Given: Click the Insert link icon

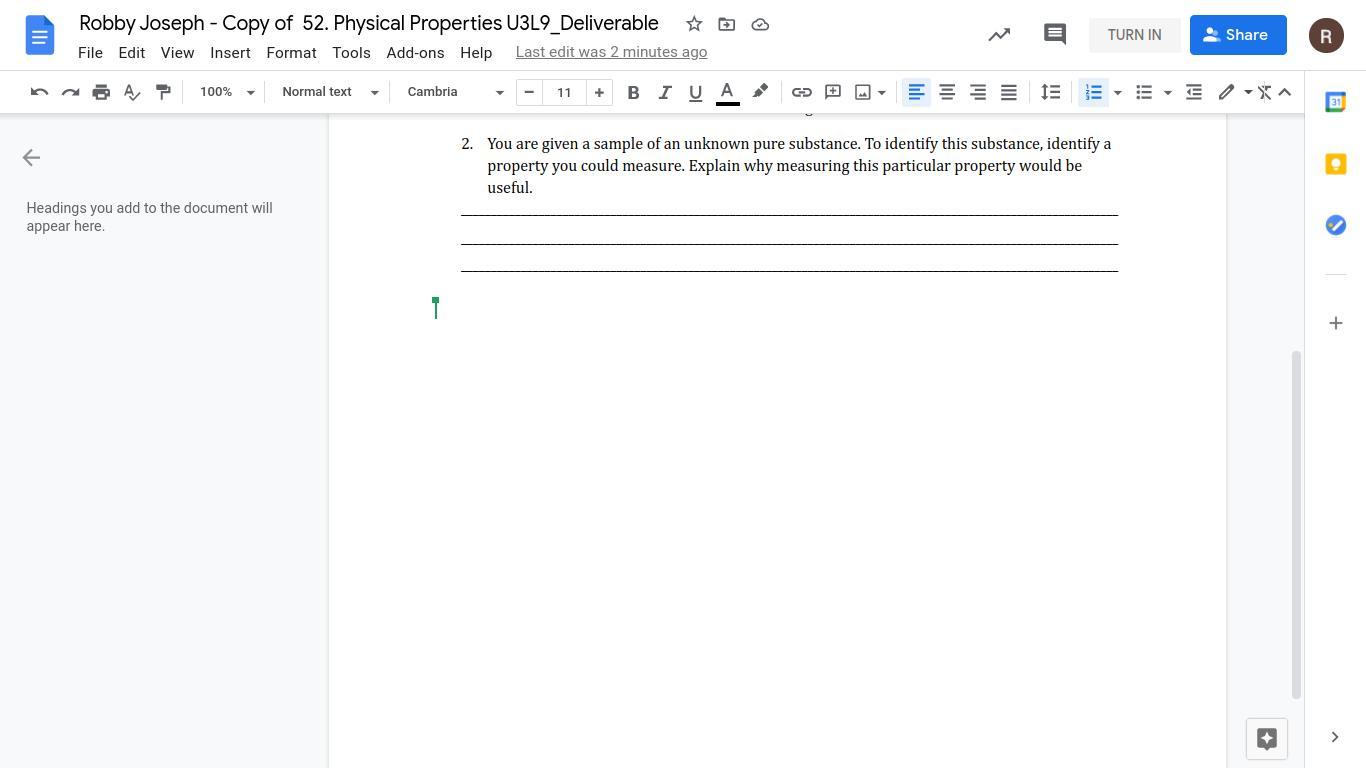Looking at the screenshot, I should (x=801, y=92).
